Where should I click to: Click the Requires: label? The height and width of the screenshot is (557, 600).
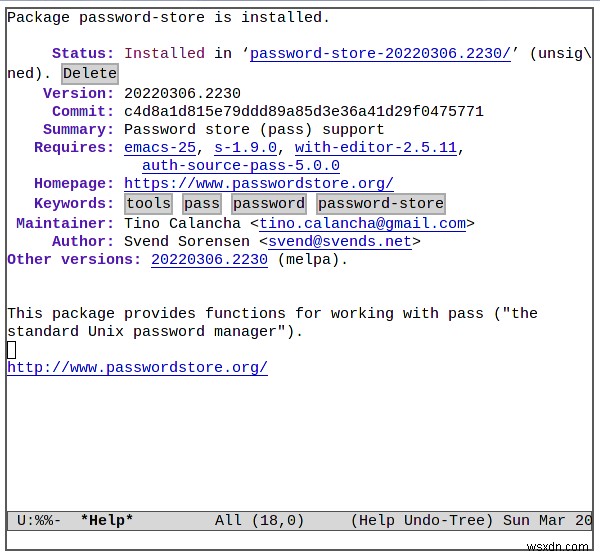(x=74, y=147)
